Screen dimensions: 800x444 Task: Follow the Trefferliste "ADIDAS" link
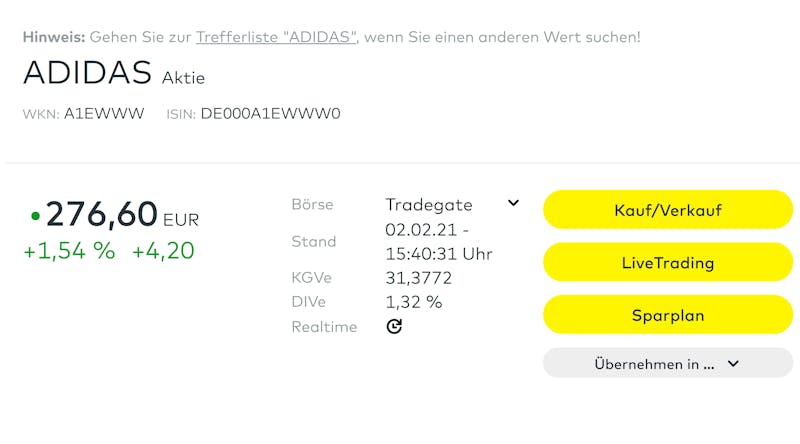tap(277, 37)
